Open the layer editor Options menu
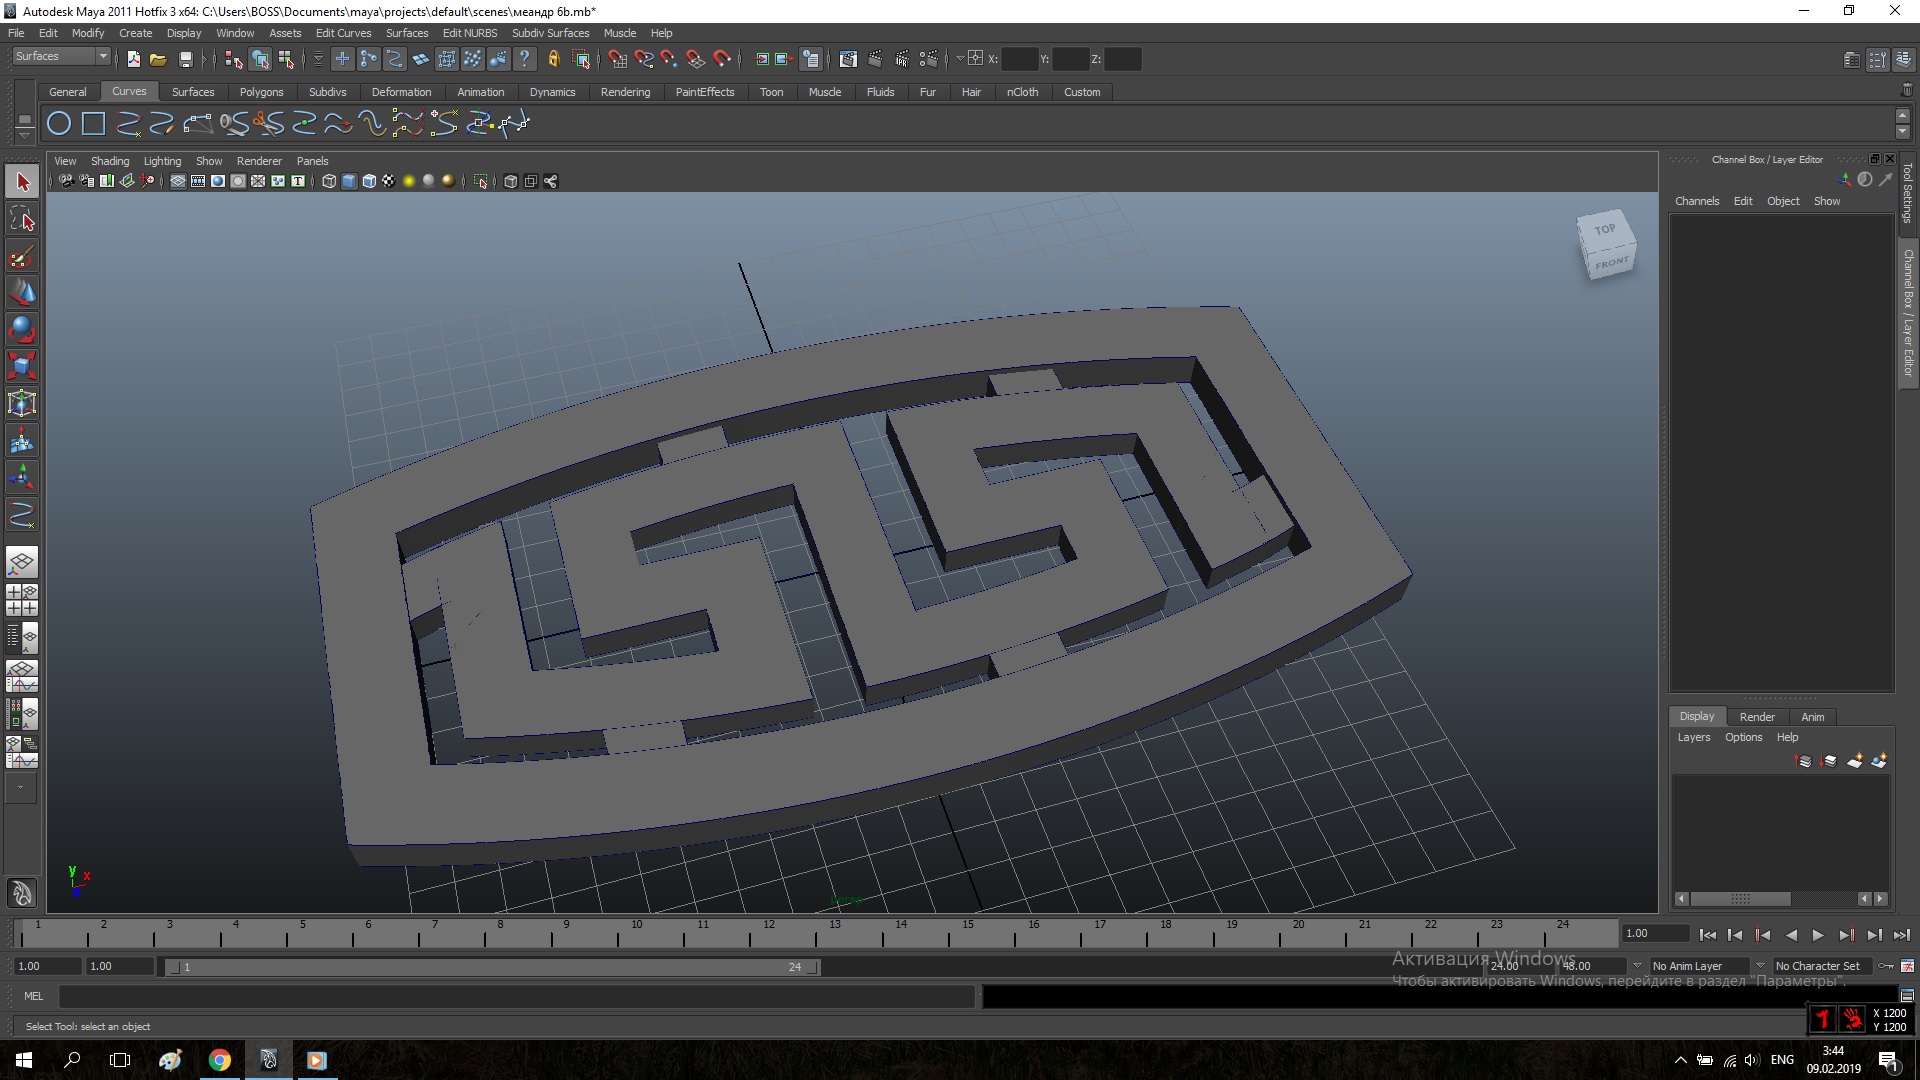 tap(1743, 737)
